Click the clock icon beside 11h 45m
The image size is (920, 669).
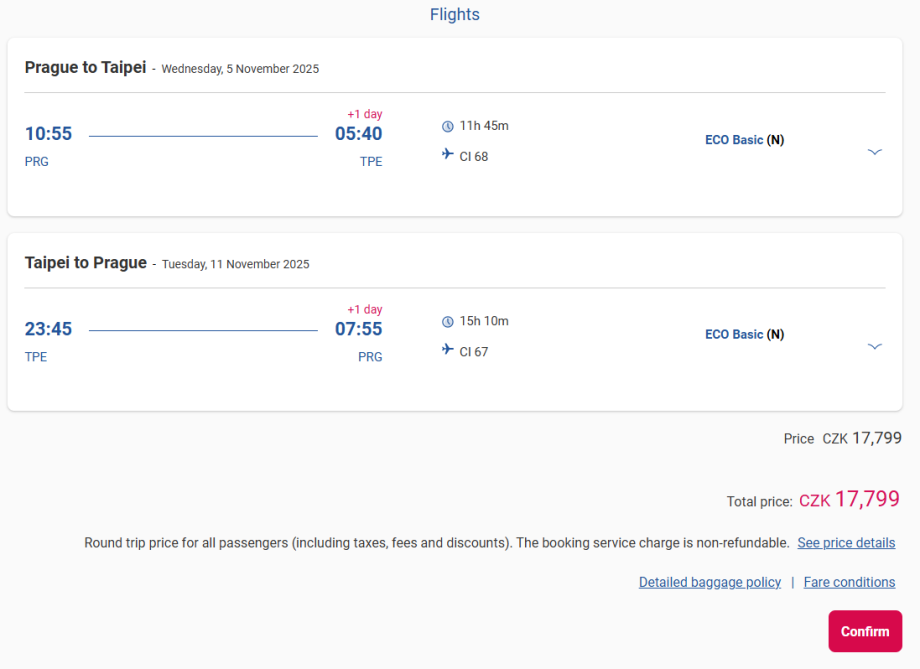pos(448,126)
